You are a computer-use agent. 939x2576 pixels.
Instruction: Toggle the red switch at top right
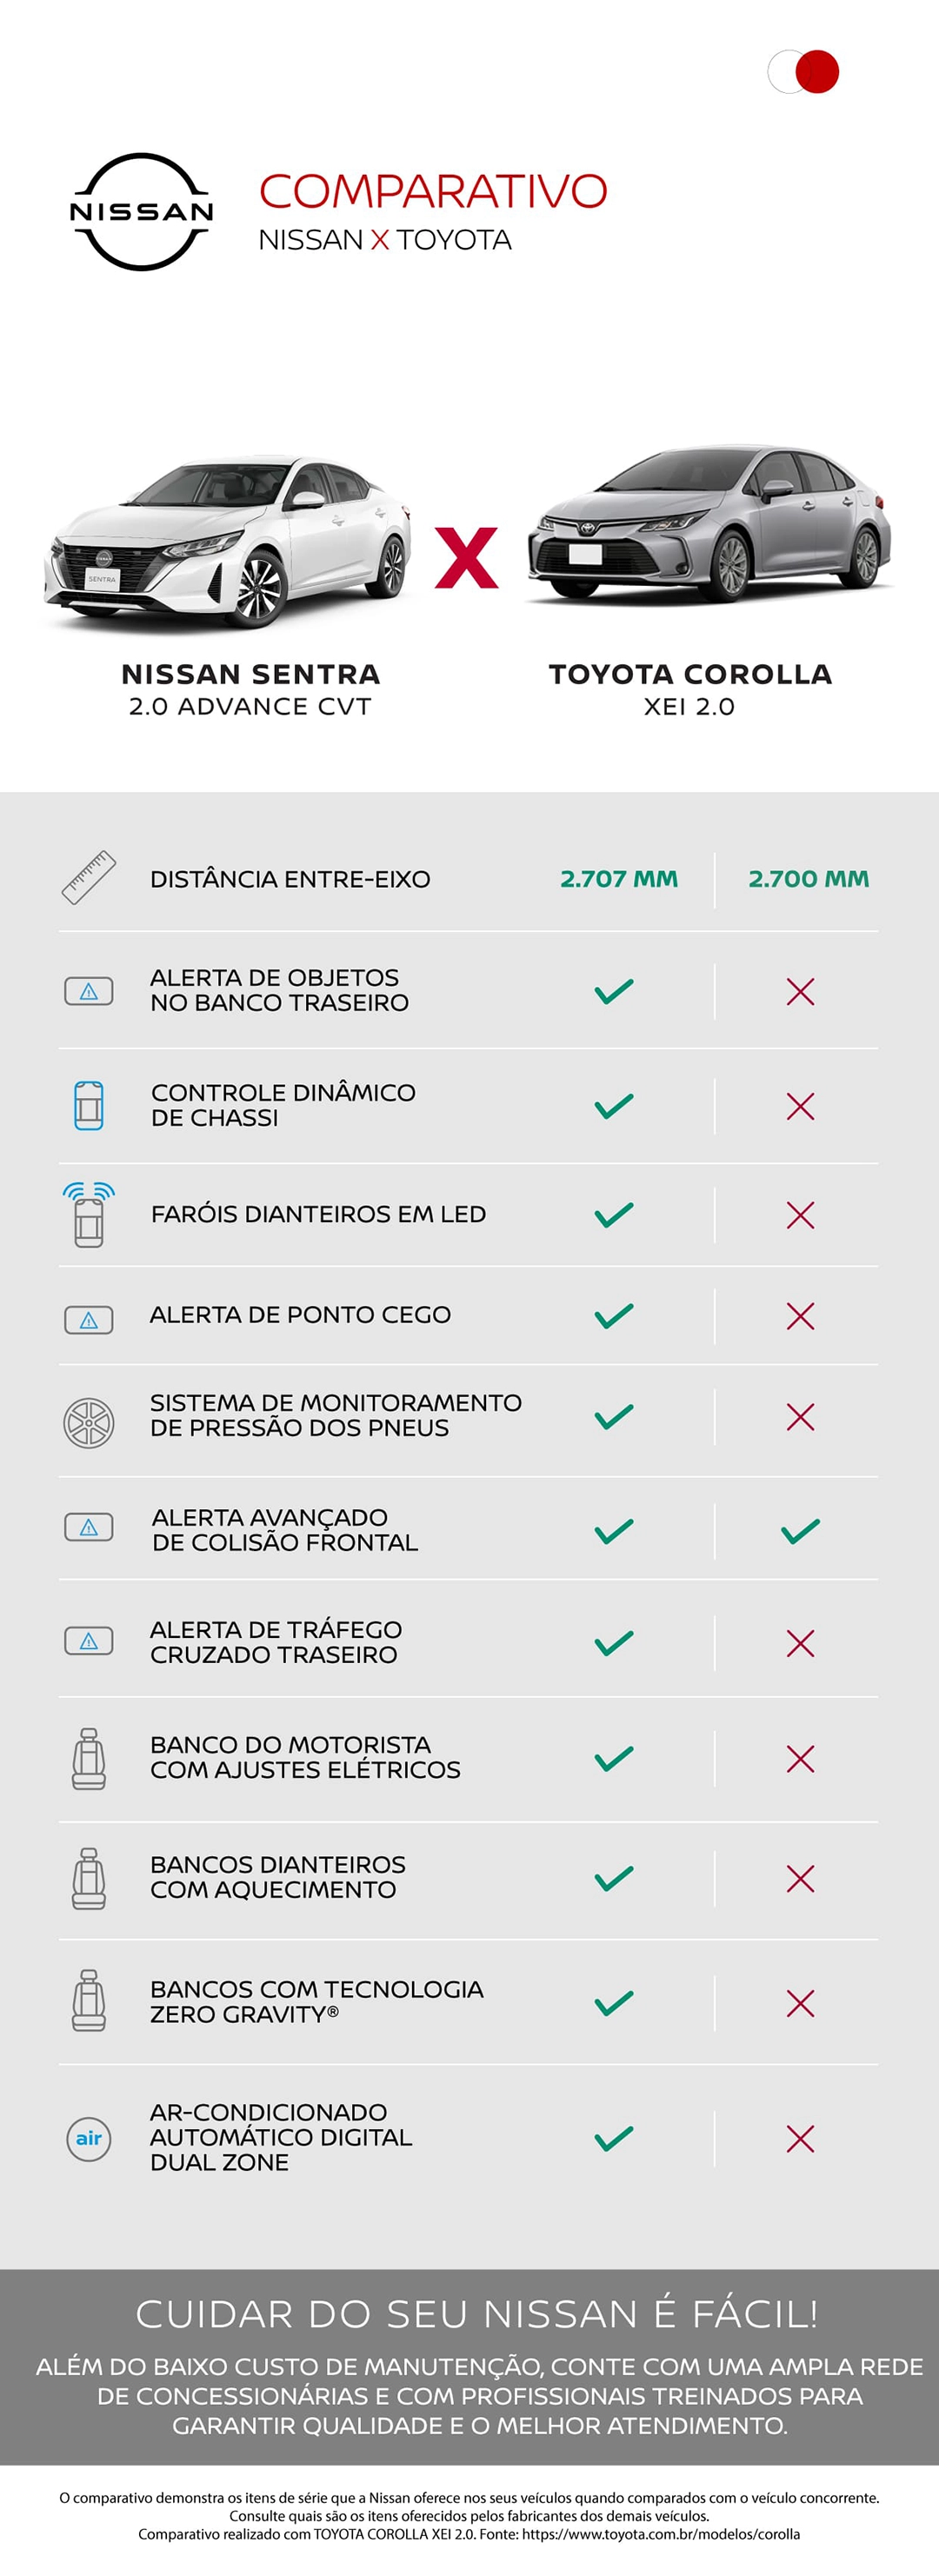point(803,72)
